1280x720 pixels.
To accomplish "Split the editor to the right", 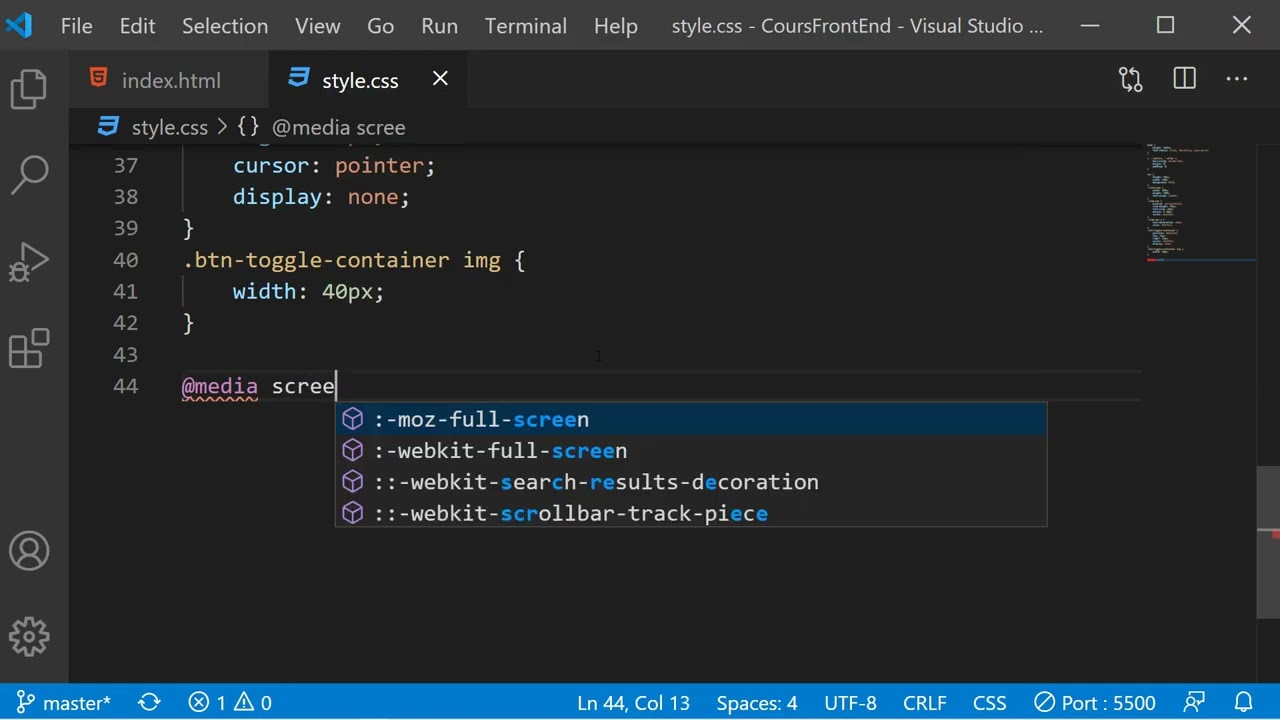I will click(x=1184, y=80).
